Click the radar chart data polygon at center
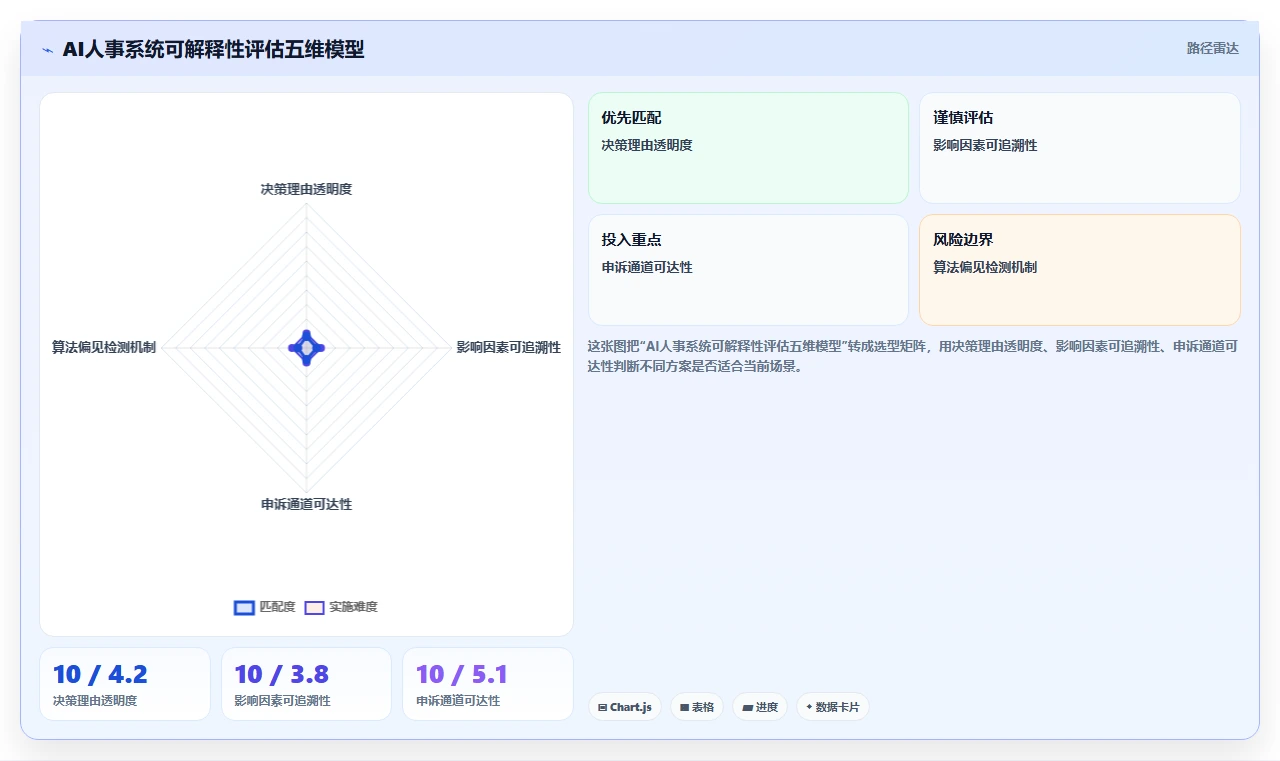Image resolution: width=1280 pixels, height=761 pixels. 306,347
